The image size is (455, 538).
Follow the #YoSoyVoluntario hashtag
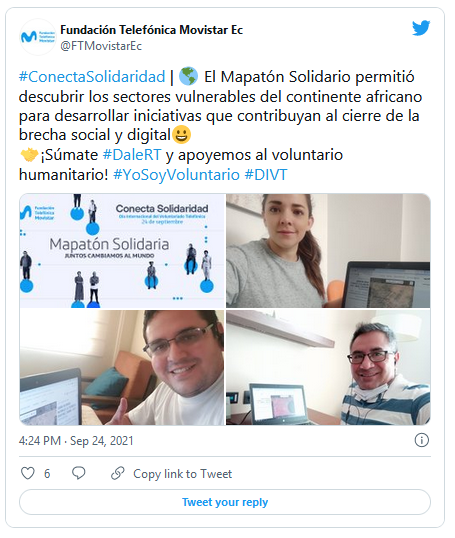click(x=176, y=175)
